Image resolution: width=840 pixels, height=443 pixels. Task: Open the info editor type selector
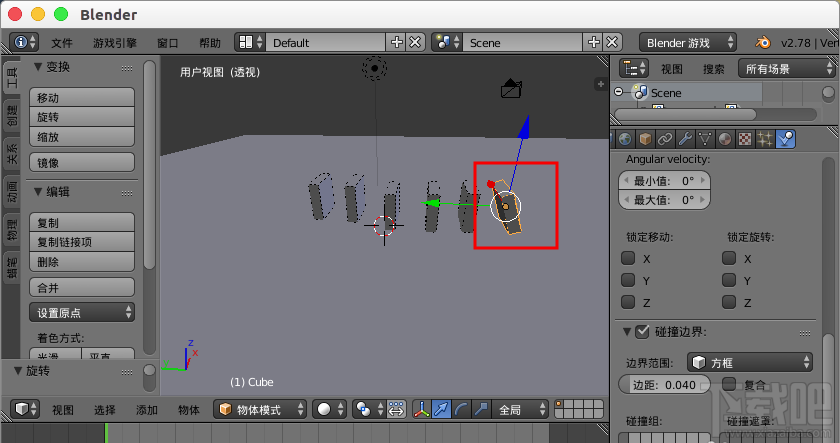pos(25,42)
